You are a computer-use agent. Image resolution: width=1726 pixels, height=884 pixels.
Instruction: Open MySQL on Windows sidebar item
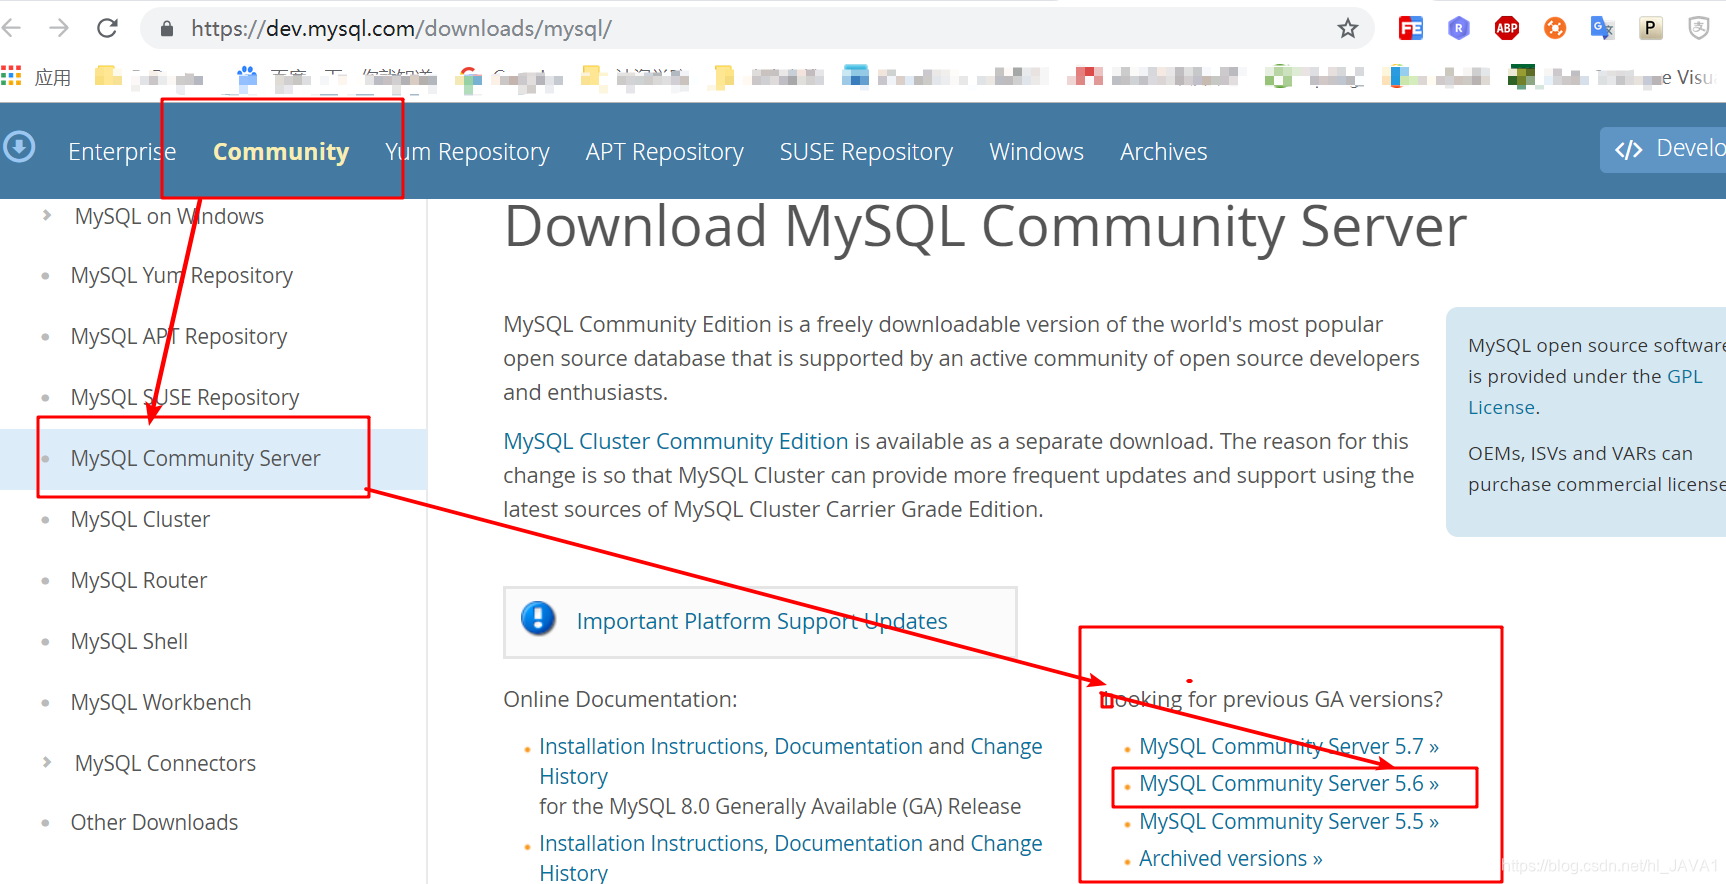[169, 216]
